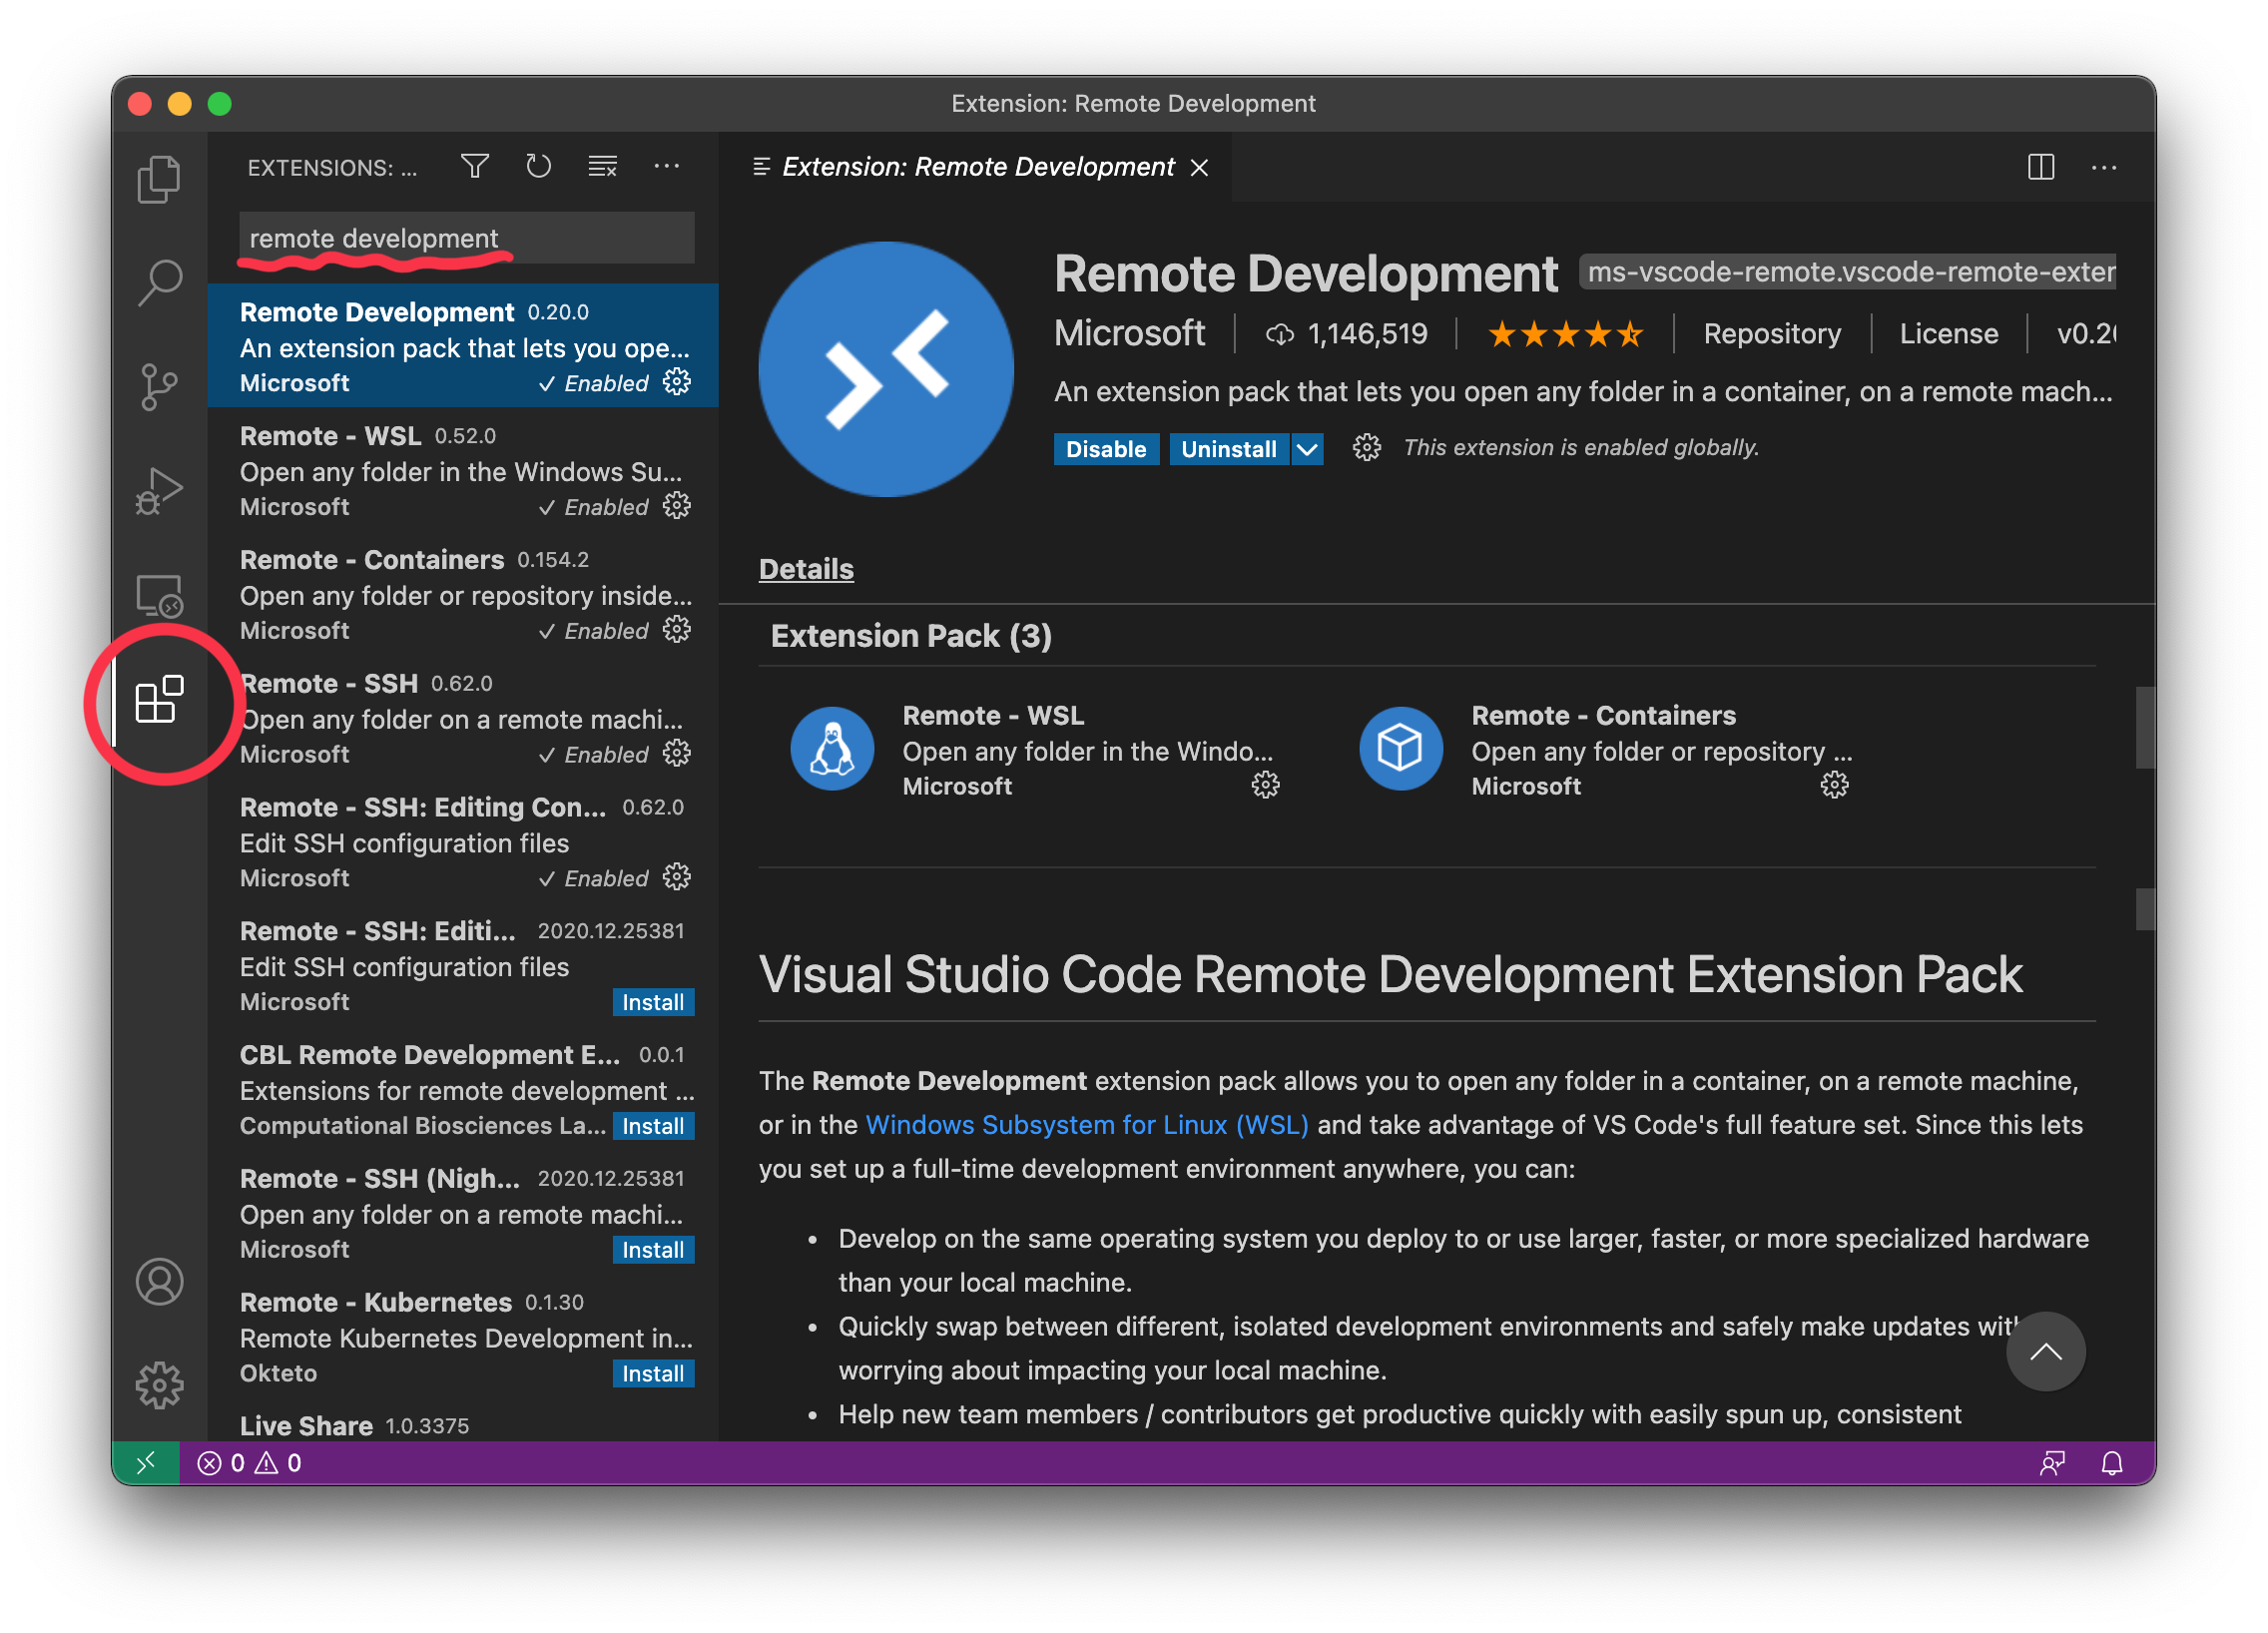Click the scroll to top arrow button
Image resolution: width=2268 pixels, height=1633 pixels.
(x=2046, y=1352)
